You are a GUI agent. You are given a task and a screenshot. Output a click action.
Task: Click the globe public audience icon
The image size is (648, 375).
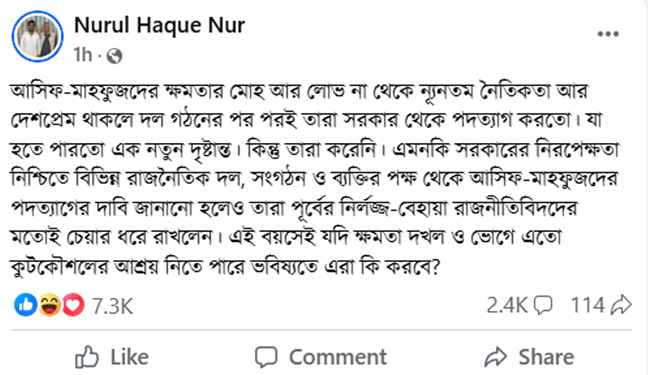click(114, 56)
